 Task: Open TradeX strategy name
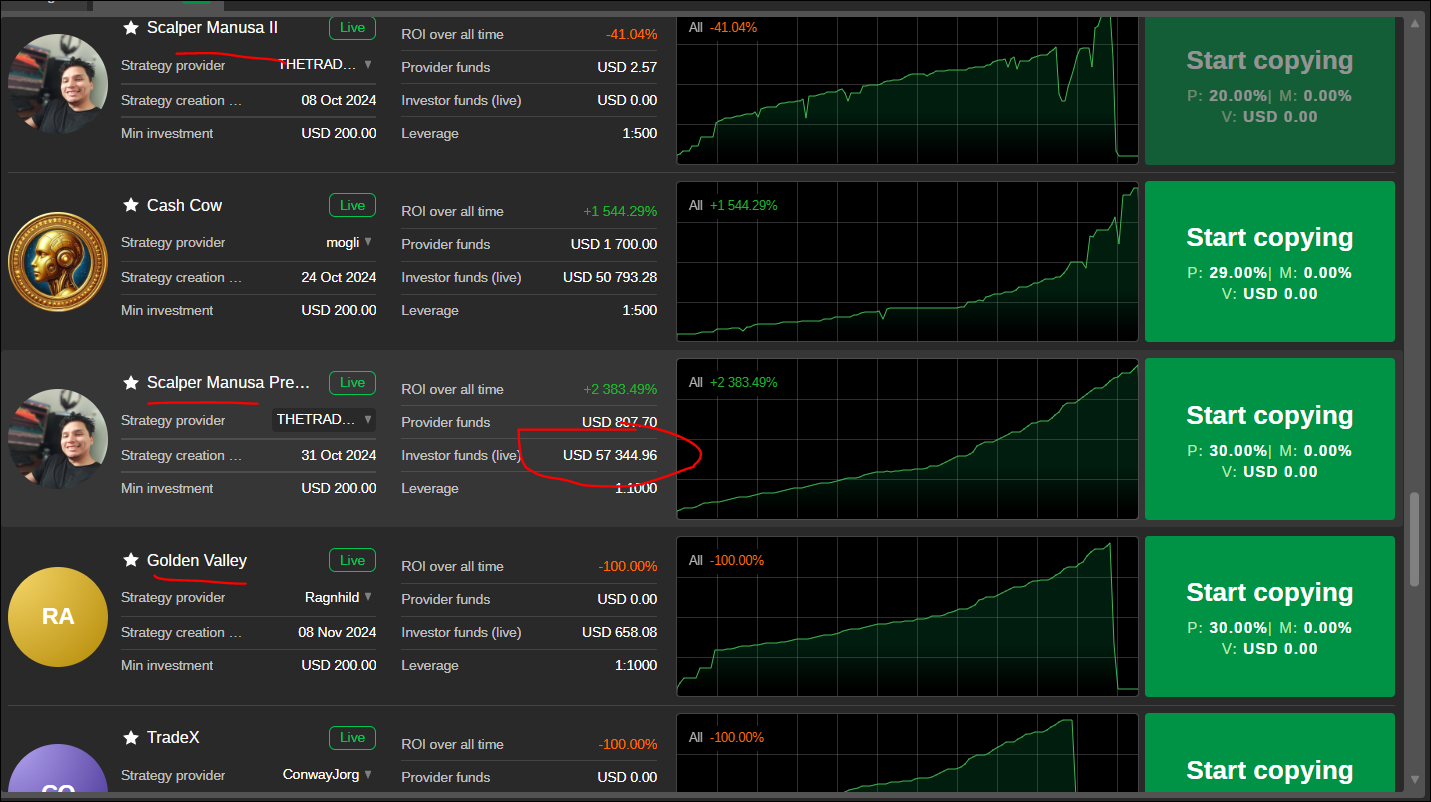pyautogui.click(x=173, y=738)
